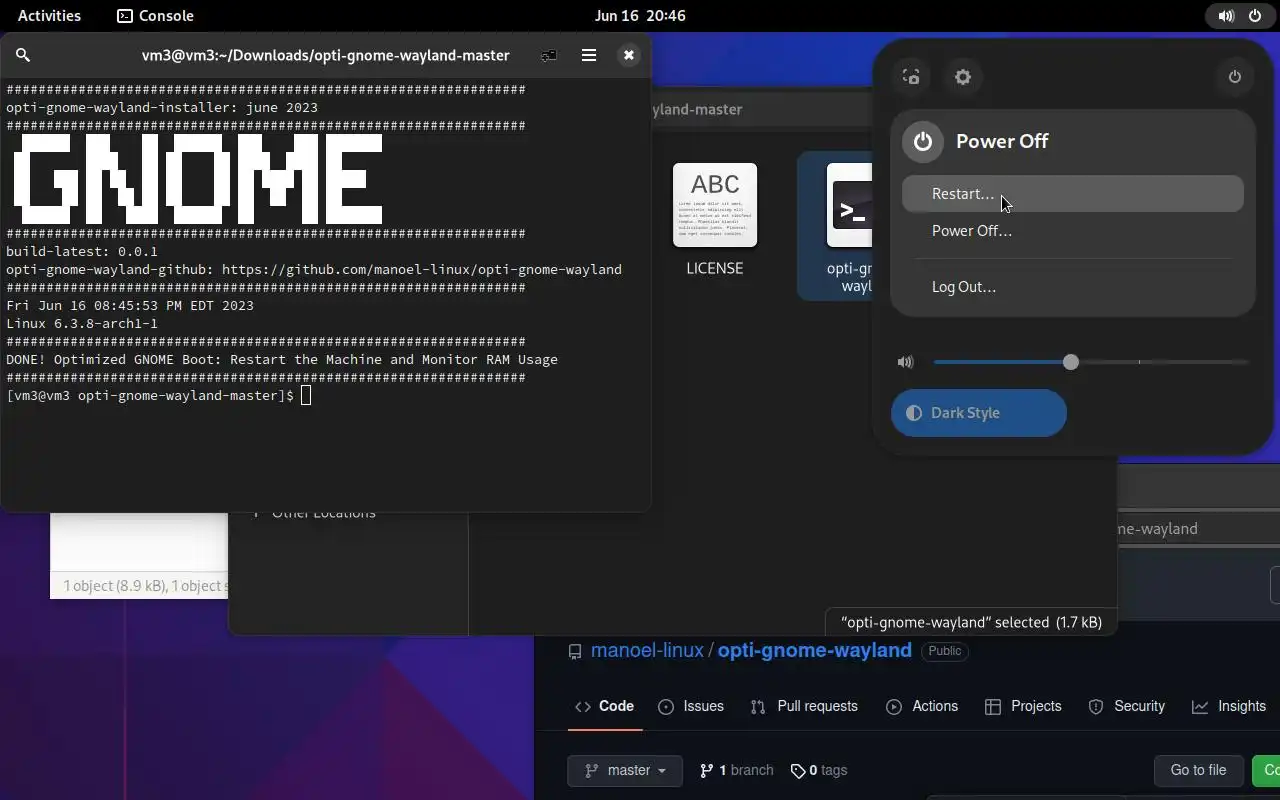Click the top bar power indicator icon

click(1255, 15)
